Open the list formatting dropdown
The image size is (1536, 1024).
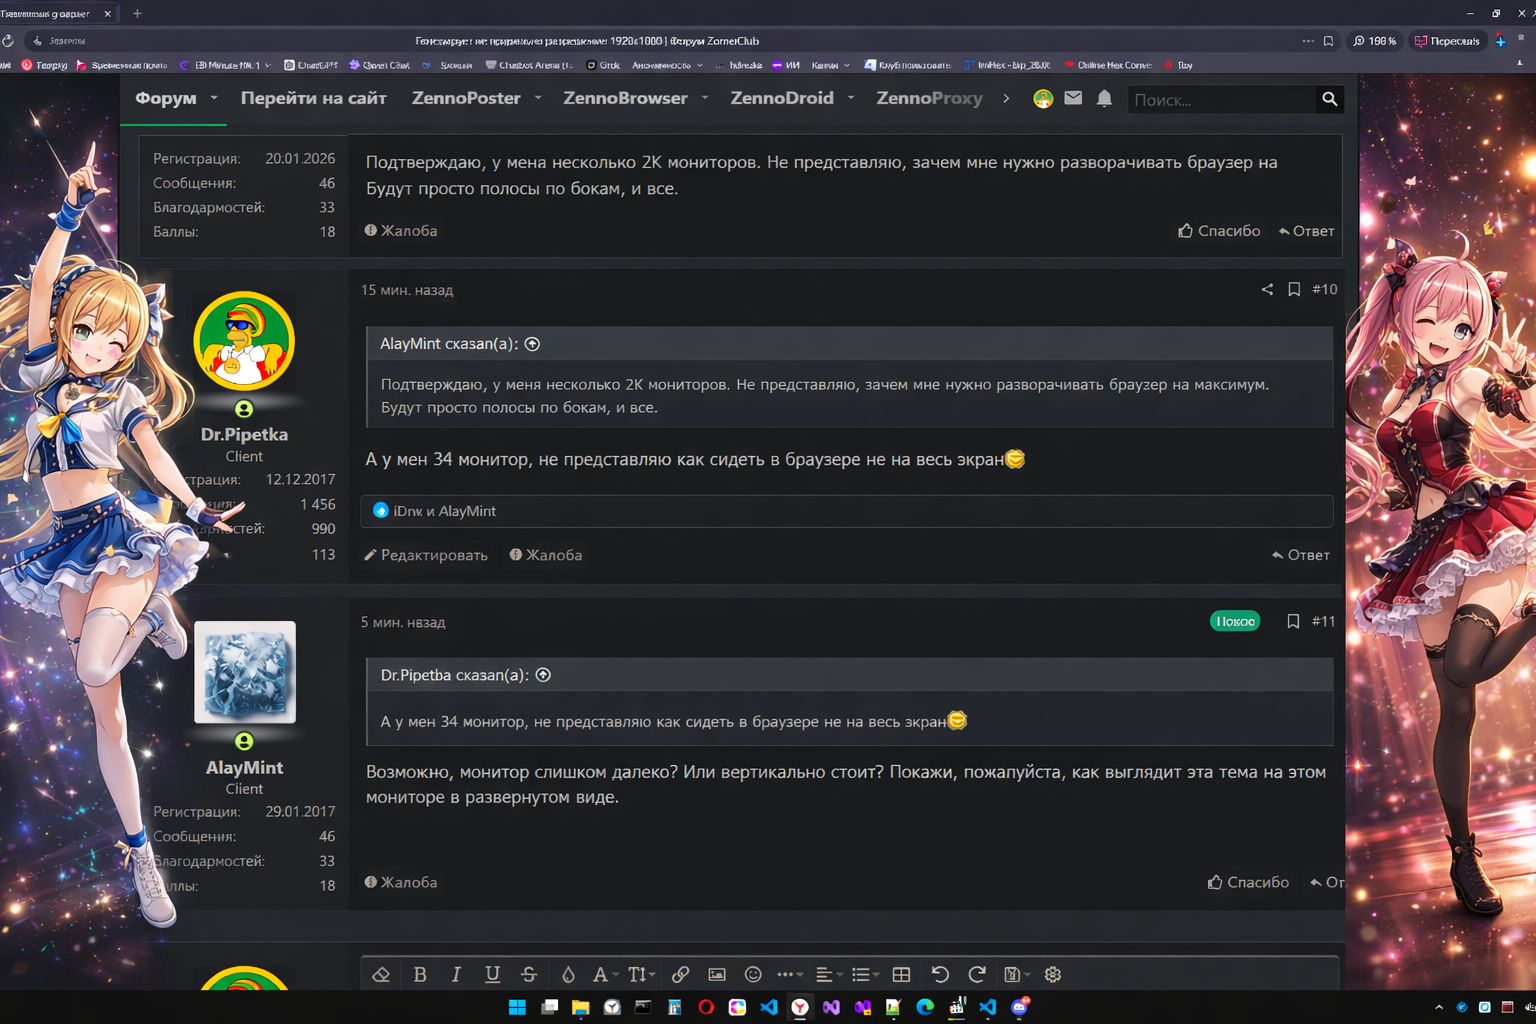[x=865, y=974]
